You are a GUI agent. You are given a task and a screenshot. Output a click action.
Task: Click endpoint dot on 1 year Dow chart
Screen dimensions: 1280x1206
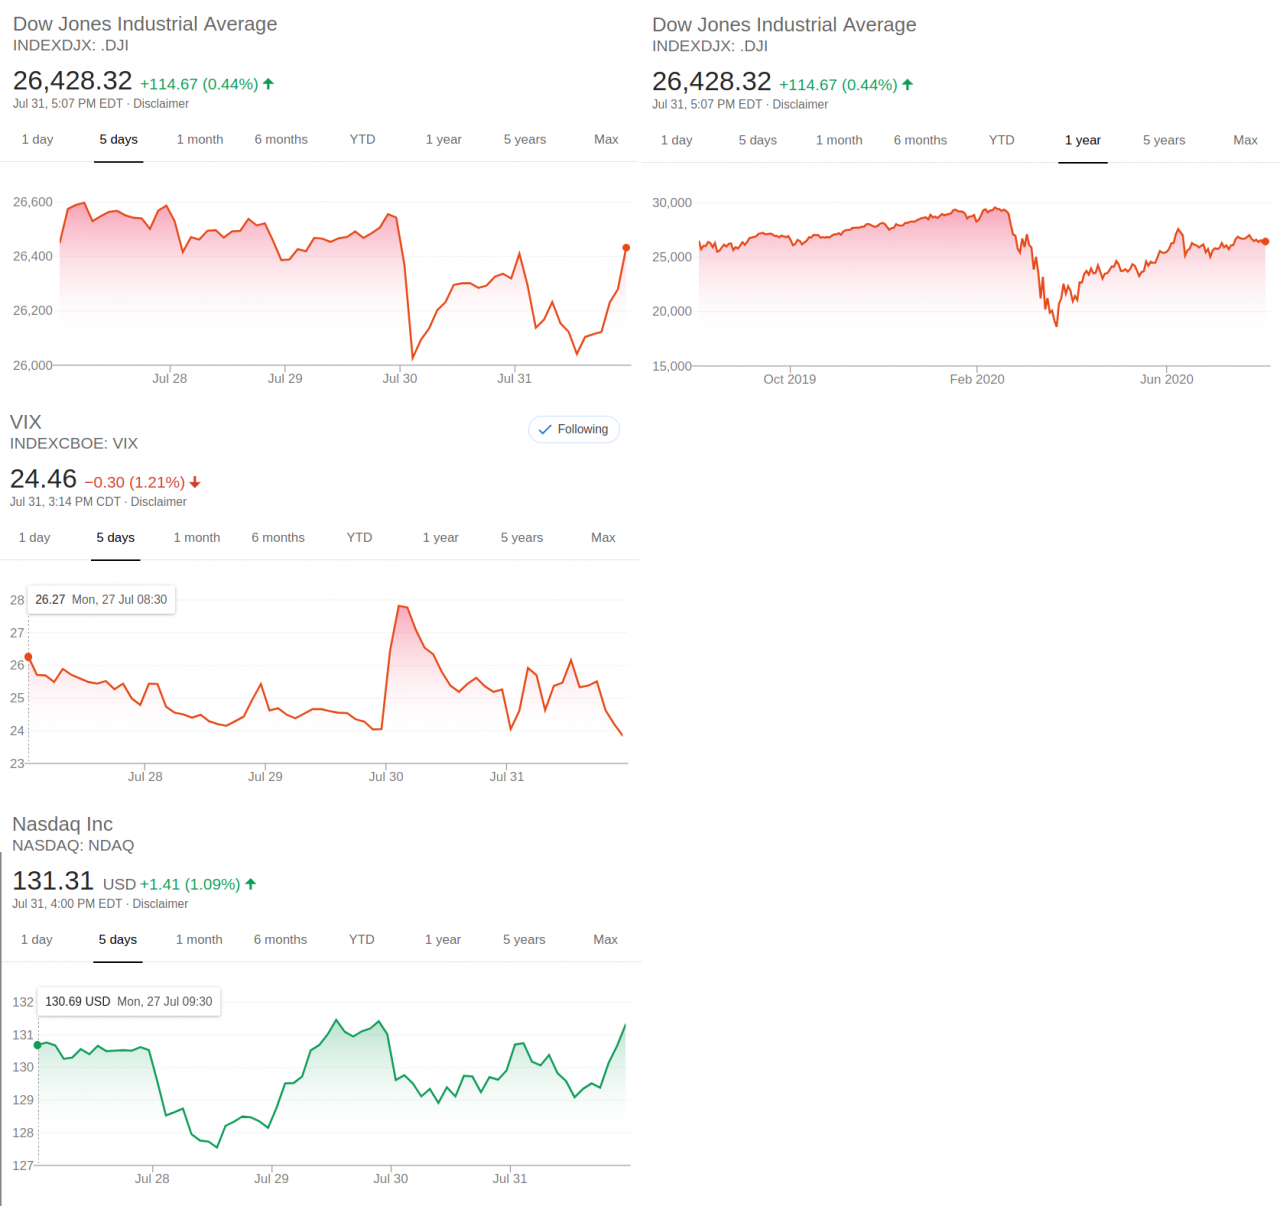[x=1266, y=242]
